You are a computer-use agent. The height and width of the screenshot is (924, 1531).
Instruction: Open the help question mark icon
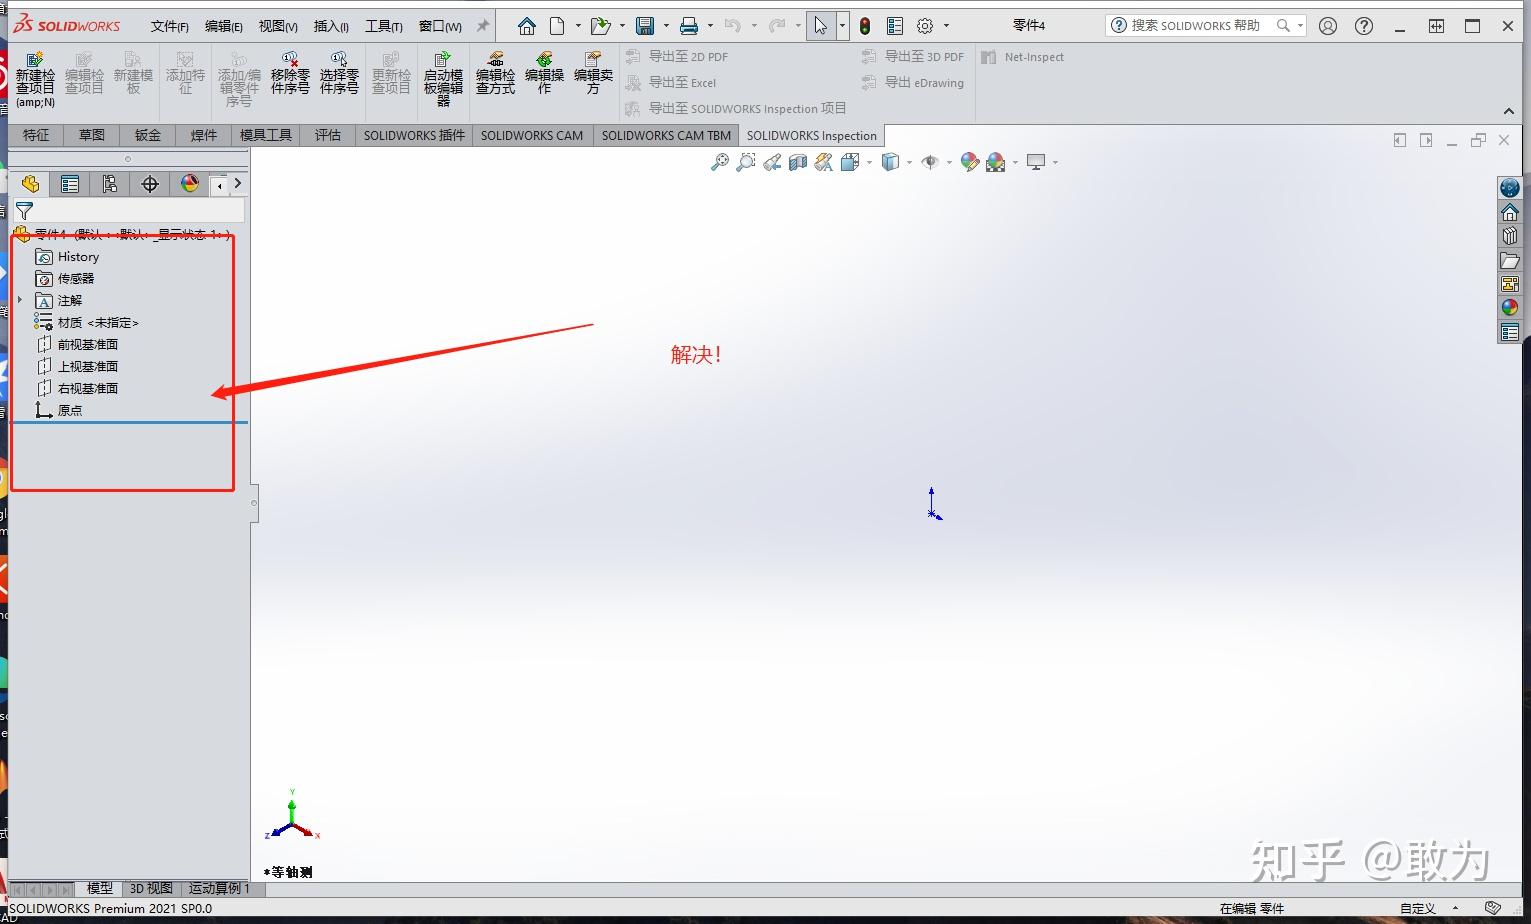1364,26
